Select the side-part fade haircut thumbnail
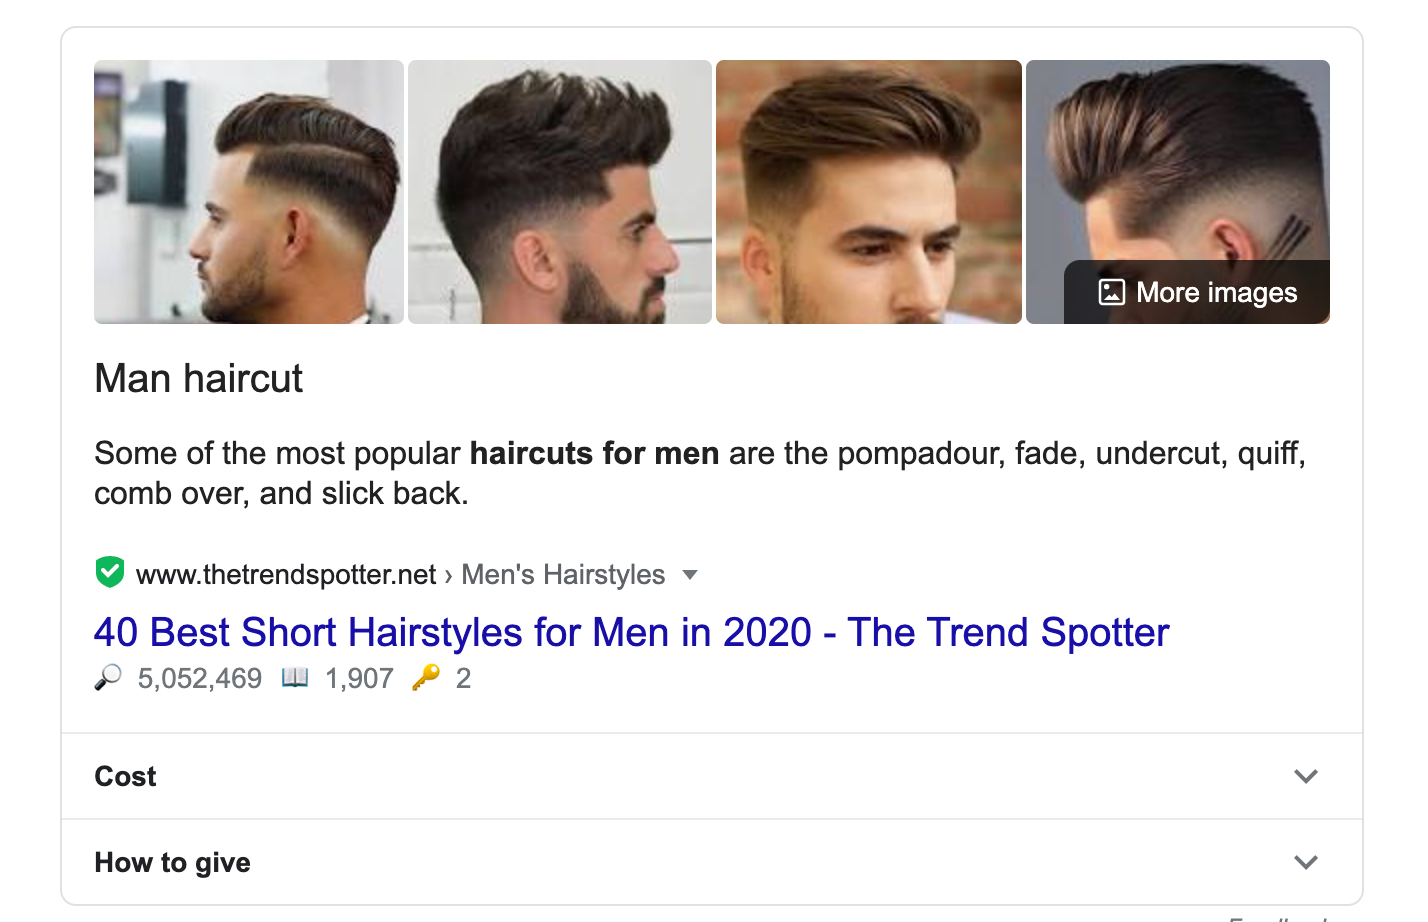The width and height of the screenshot is (1428, 922). pos(248,191)
